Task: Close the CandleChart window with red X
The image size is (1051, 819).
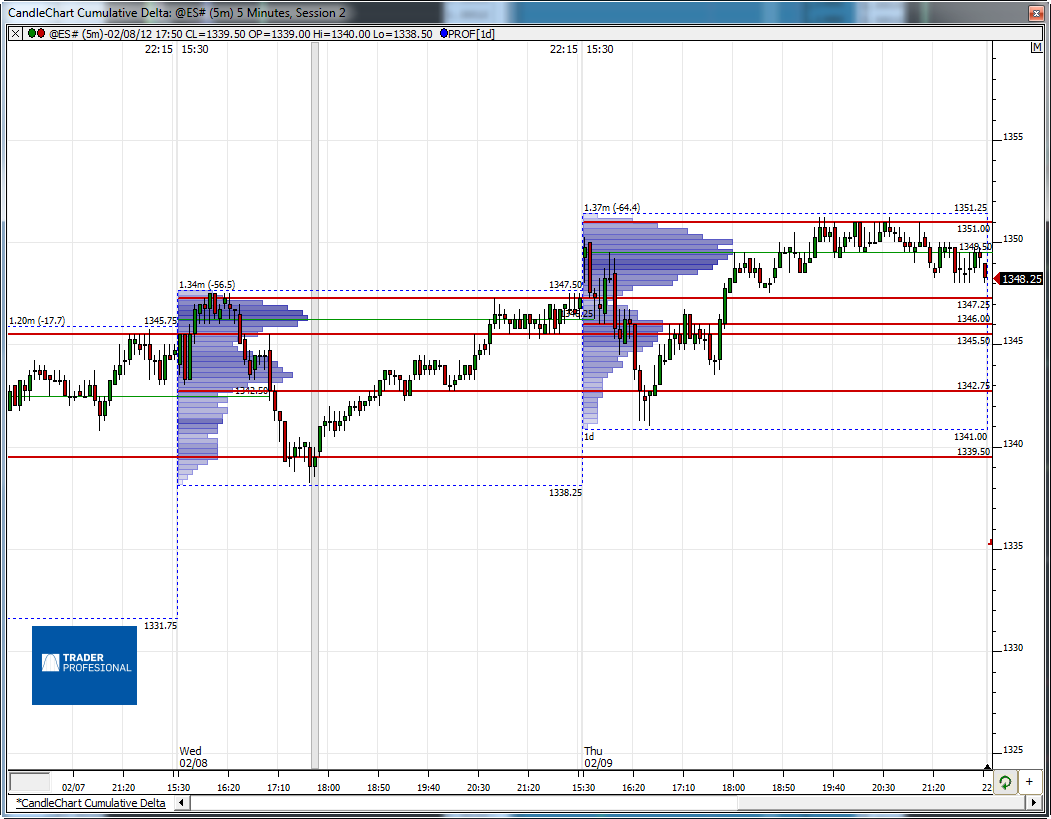Action: [1035, 13]
